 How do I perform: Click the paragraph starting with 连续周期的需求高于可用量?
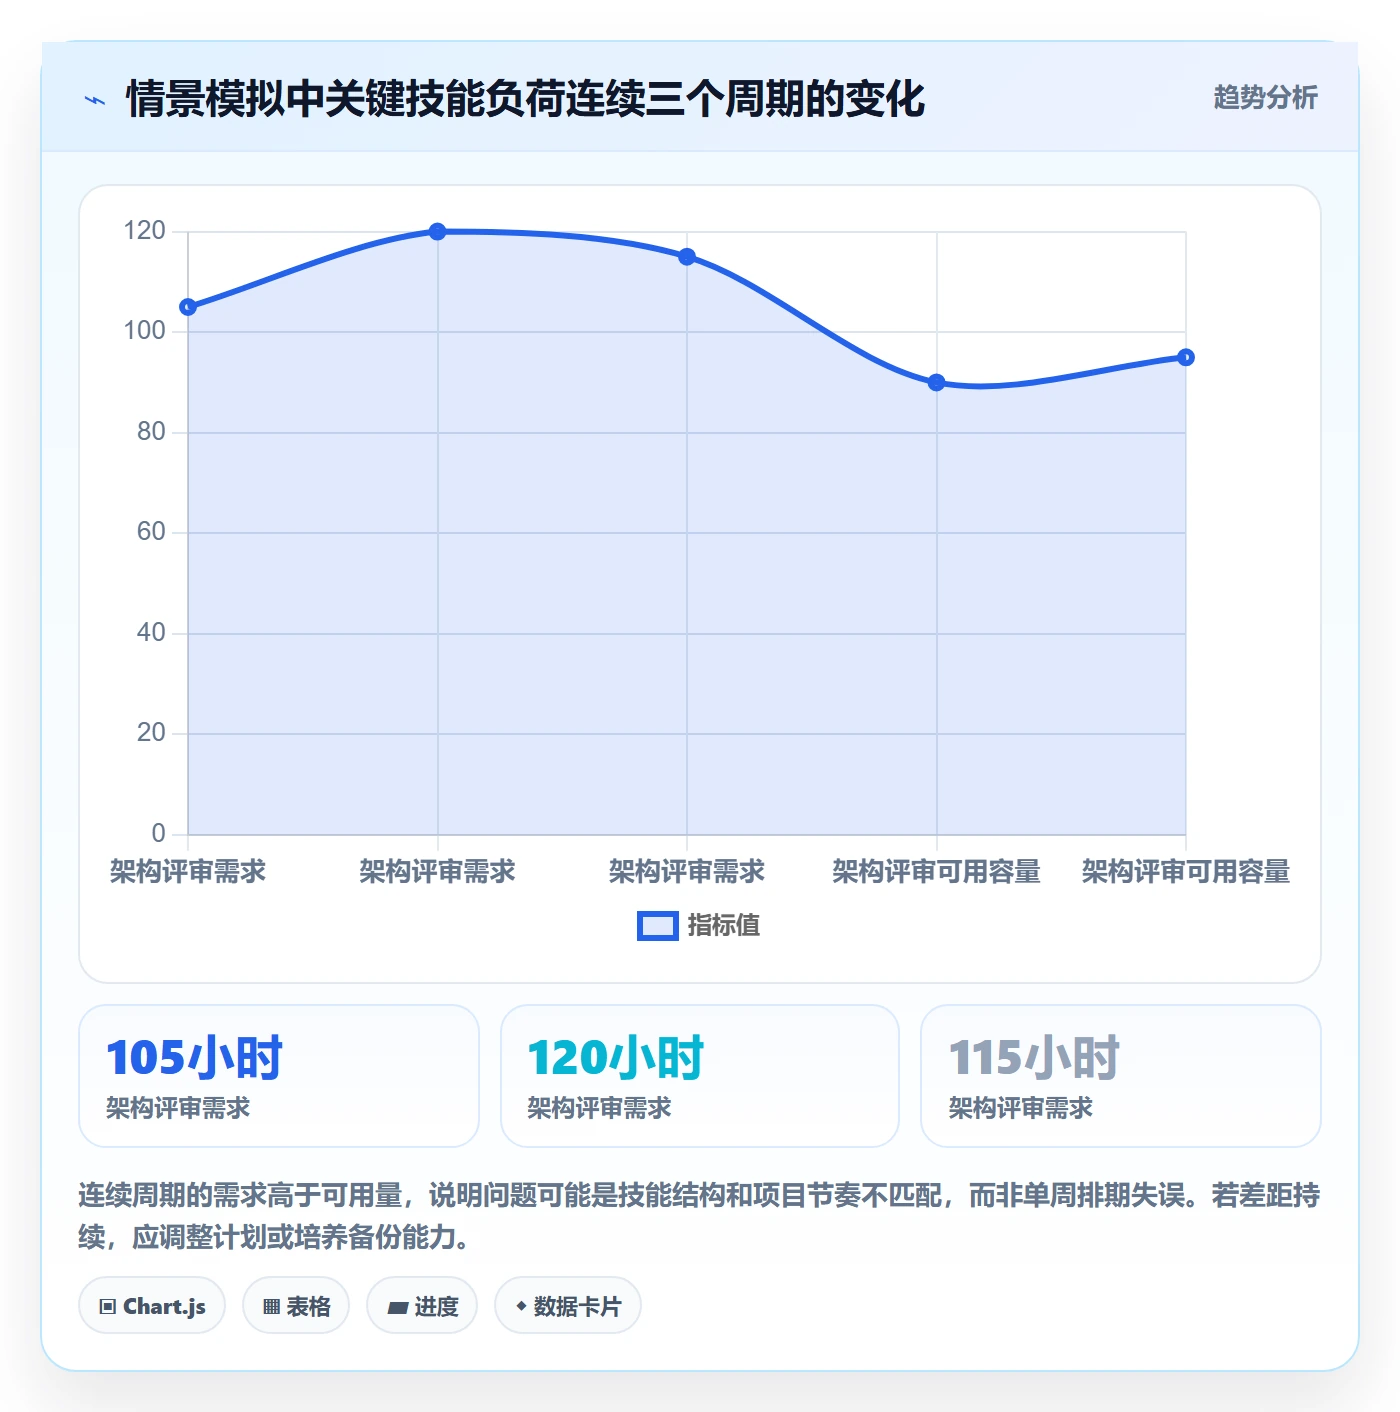pyautogui.click(x=699, y=1216)
